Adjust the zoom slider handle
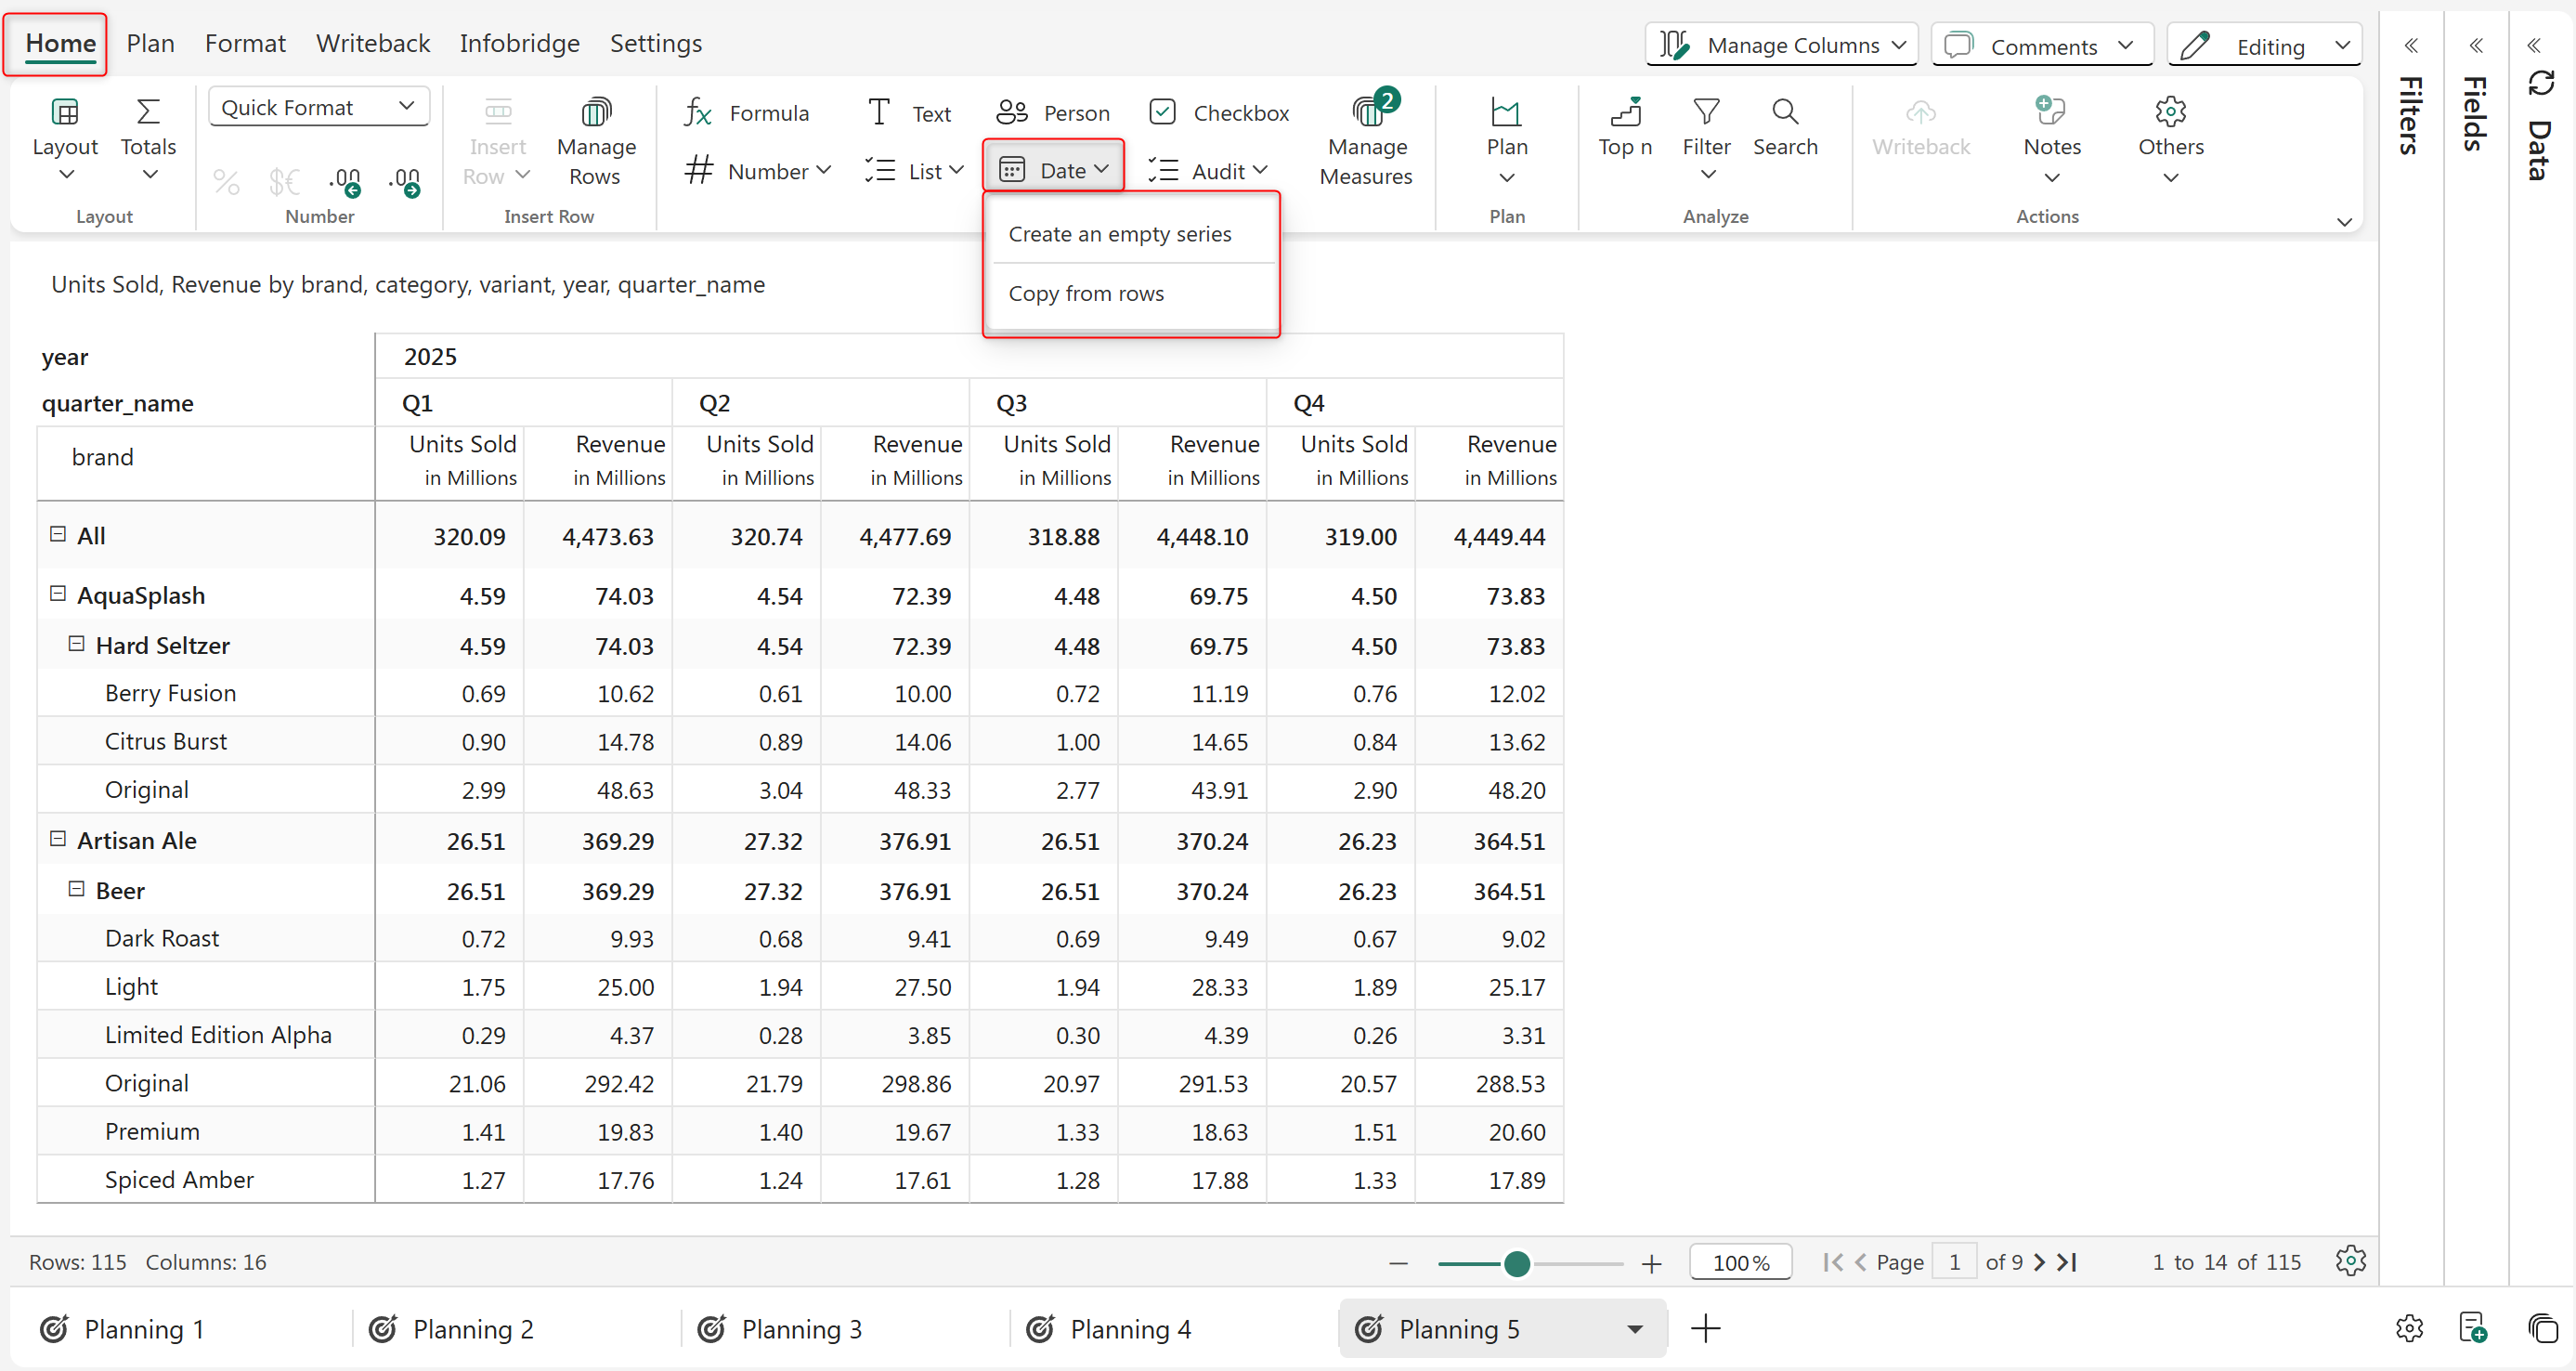Image resolution: width=2576 pixels, height=1371 pixels. [x=1516, y=1263]
